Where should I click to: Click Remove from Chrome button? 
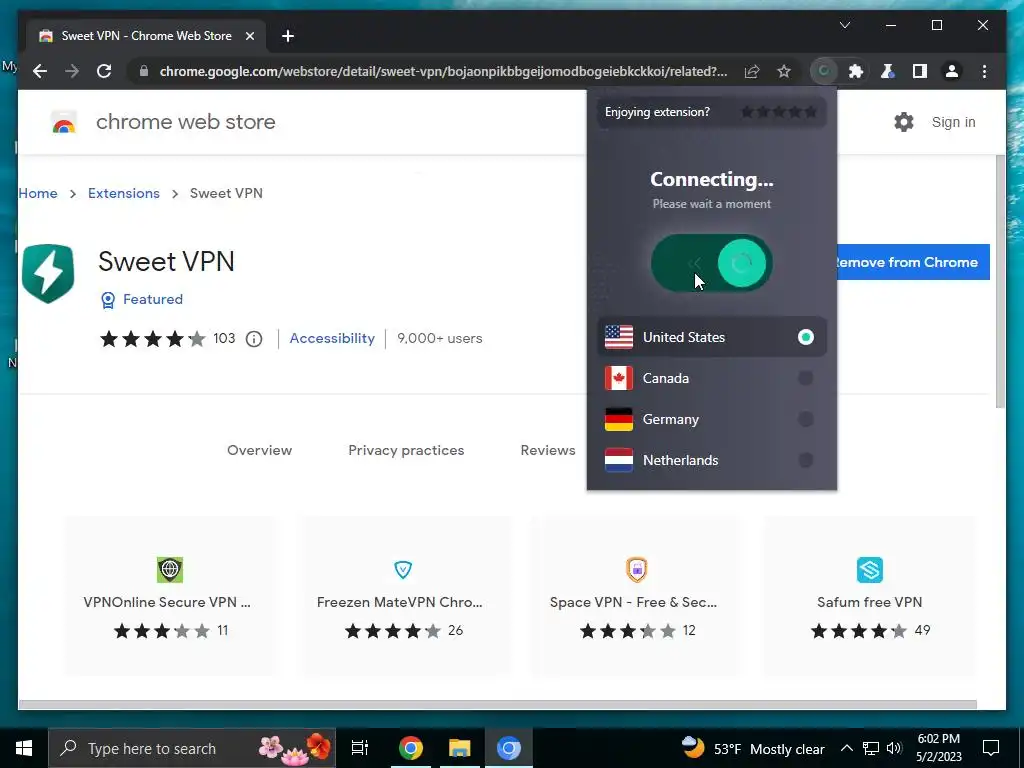[913, 262]
